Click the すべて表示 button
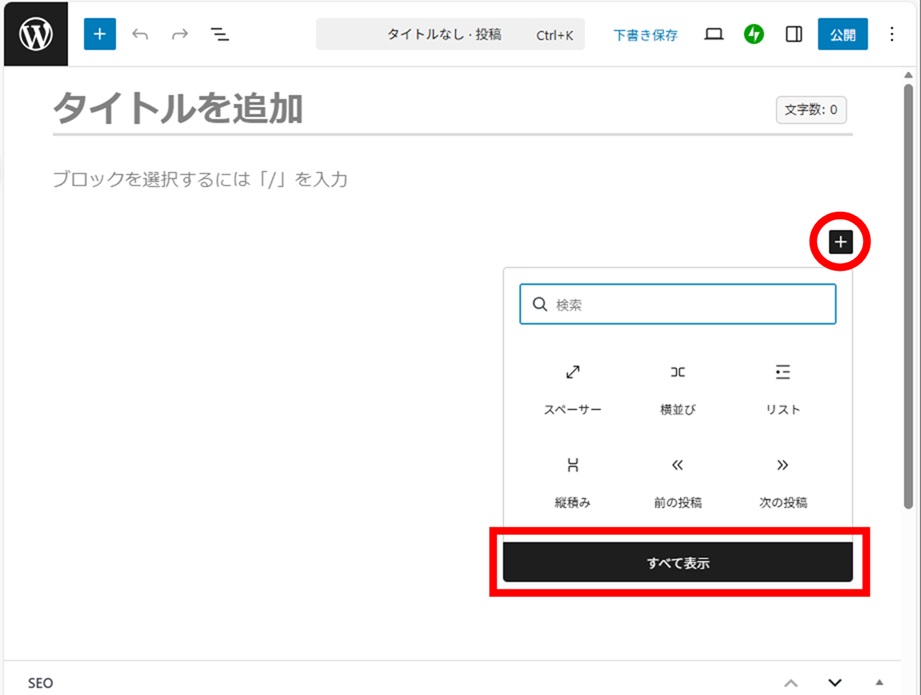The width and height of the screenshot is (921, 695). tap(678, 563)
